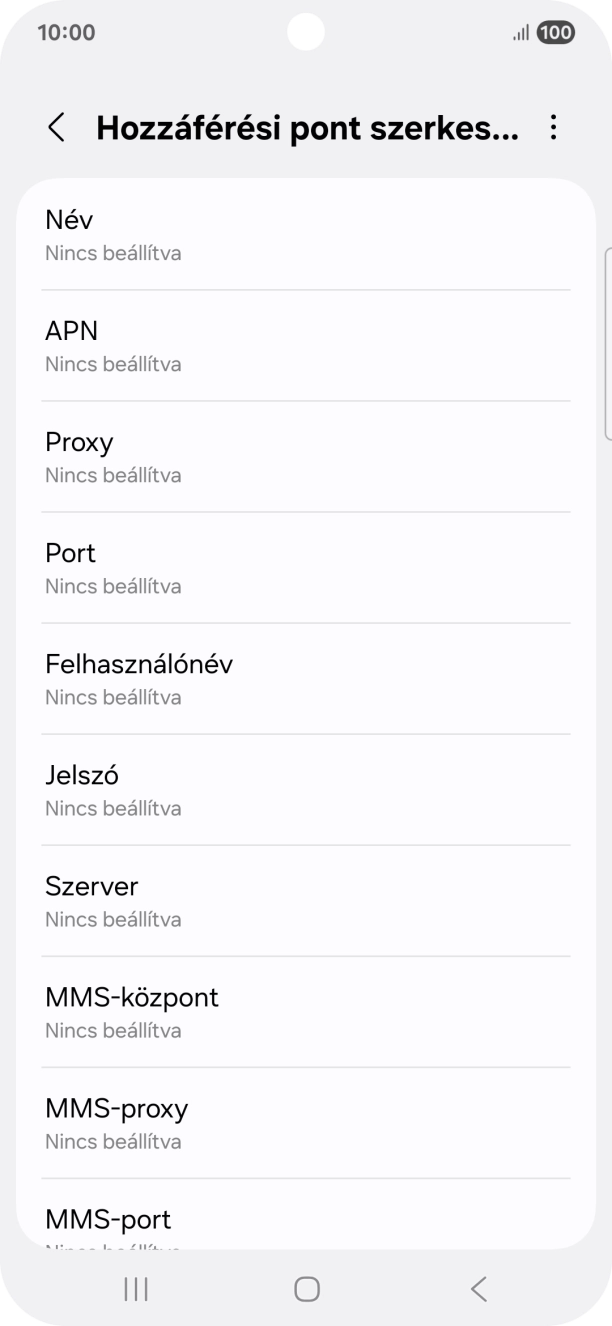This screenshot has width=612, height=1326.
Task: Select the APN setting
Action: click(x=306, y=345)
